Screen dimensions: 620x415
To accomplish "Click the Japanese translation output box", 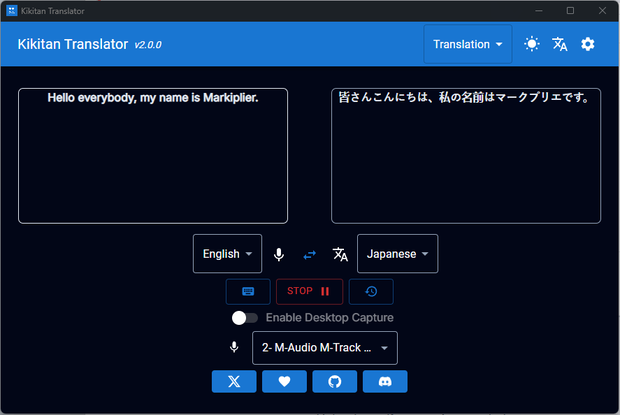I will pyautogui.click(x=466, y=156).
